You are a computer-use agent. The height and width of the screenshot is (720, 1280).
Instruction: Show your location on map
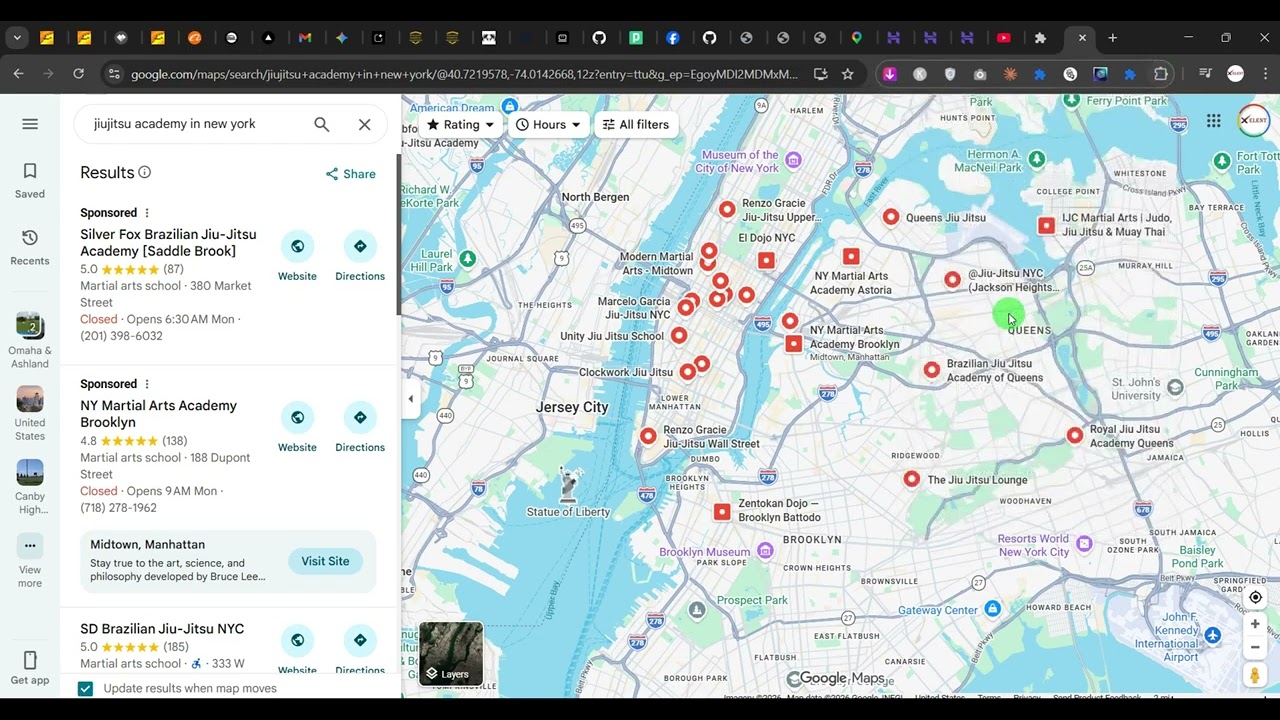1255,597
